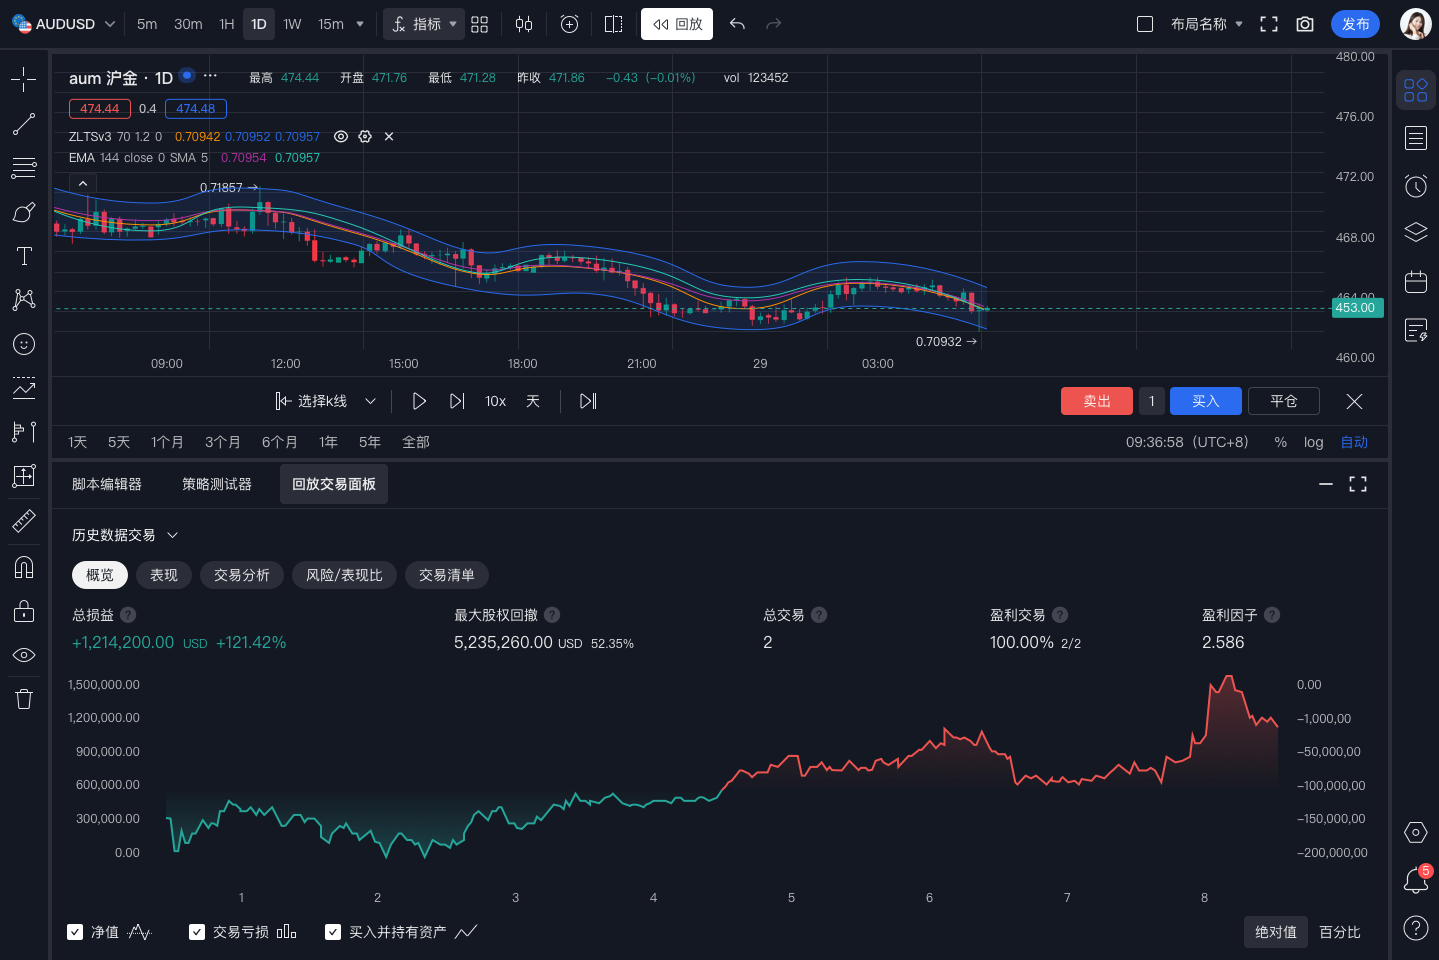Add alert with clock plus icon
This screenshot has width=1439, height=960.
coord(570,24)
